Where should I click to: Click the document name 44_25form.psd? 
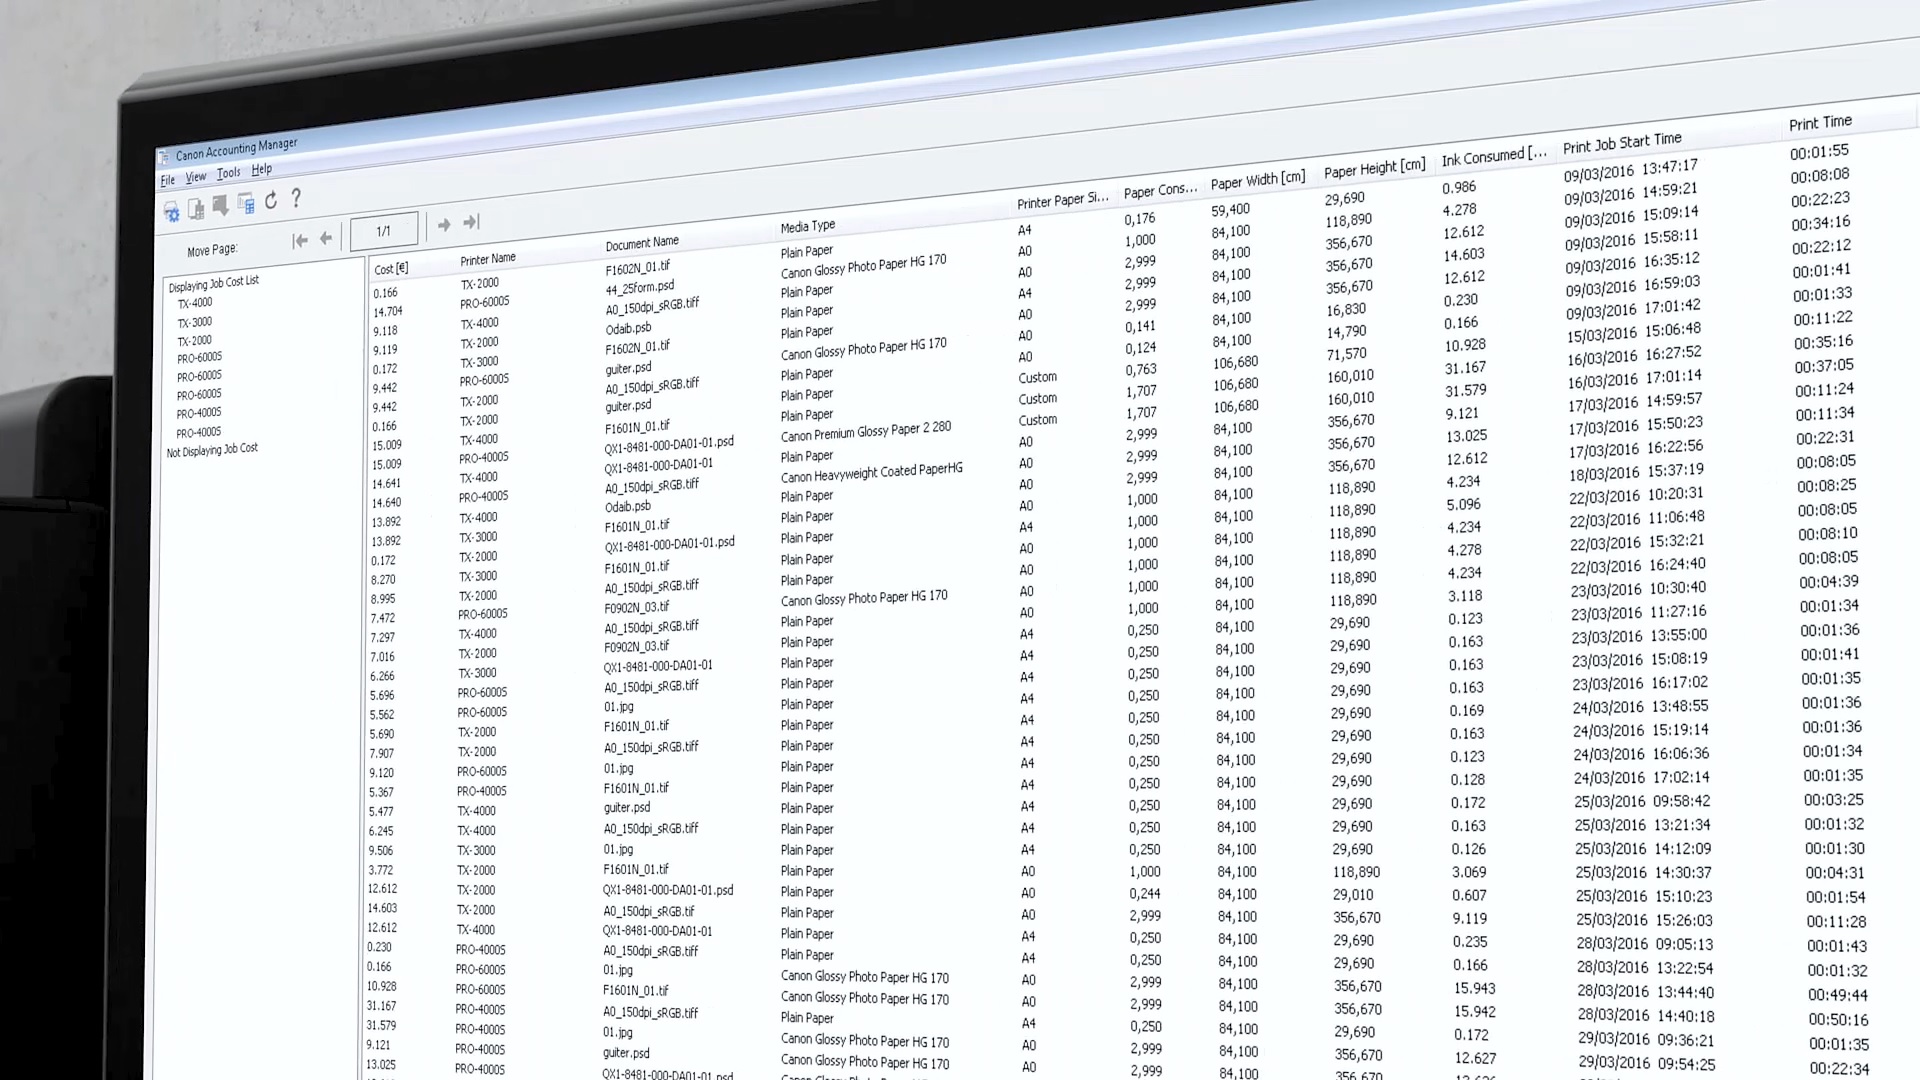(x=639, y=288)
